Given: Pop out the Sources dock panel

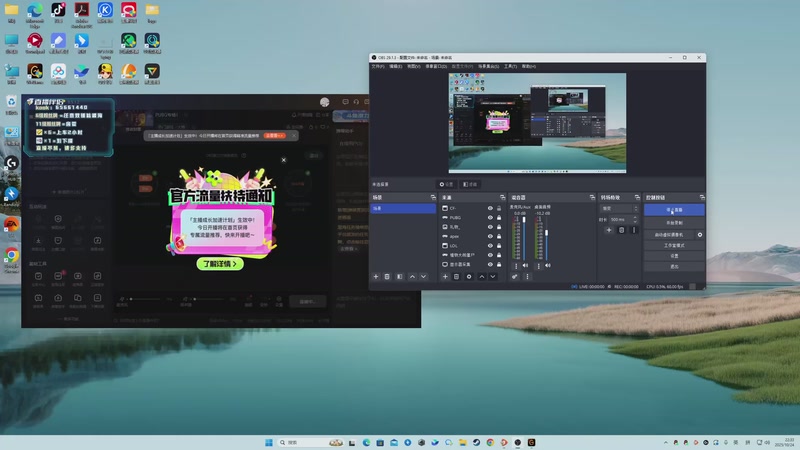Looking at the screenshot, I should click(x=503, y=197).
